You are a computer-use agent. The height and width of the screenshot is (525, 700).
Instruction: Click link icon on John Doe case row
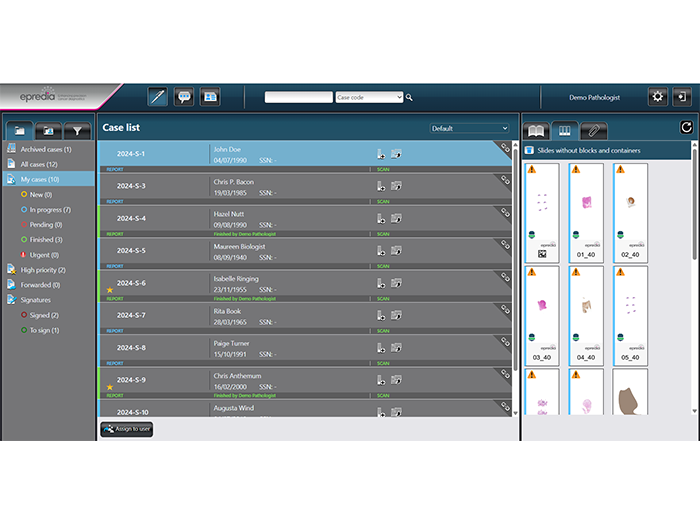click(505, 148)
